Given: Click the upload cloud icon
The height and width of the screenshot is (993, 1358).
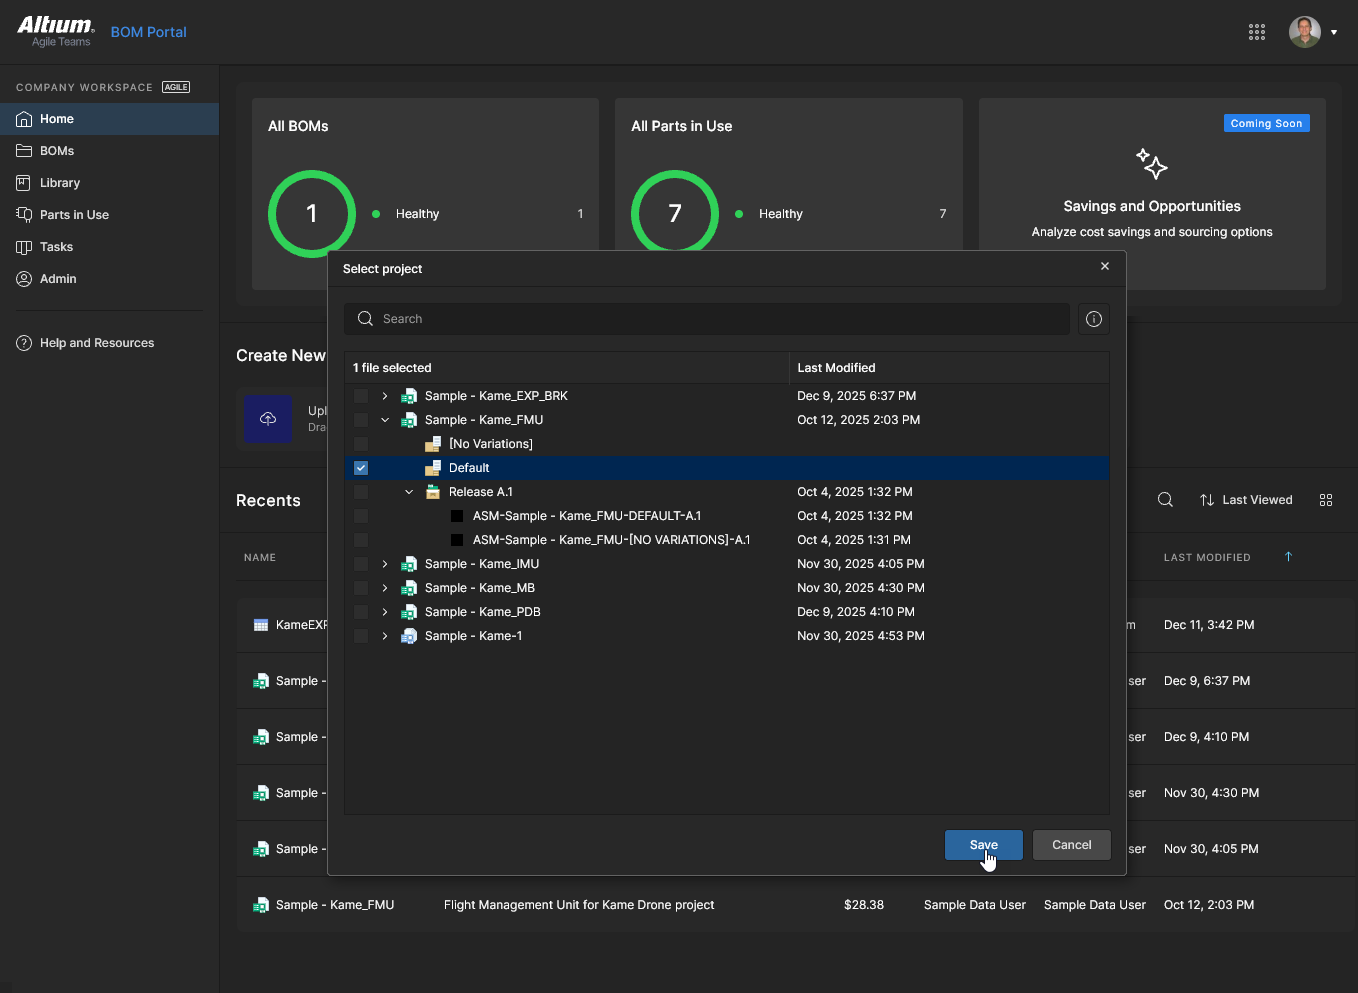Looking at the screenshot, I should (x=268, y=419).
